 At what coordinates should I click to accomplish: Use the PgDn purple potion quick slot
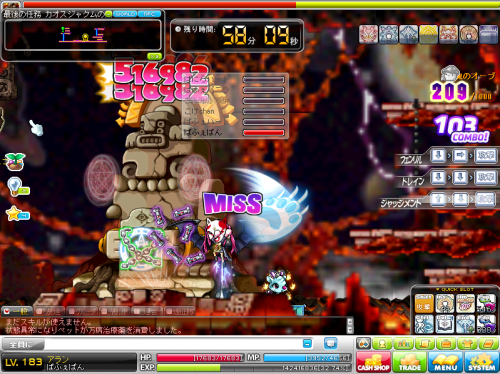pyautogui.click(x=486, y=324)
